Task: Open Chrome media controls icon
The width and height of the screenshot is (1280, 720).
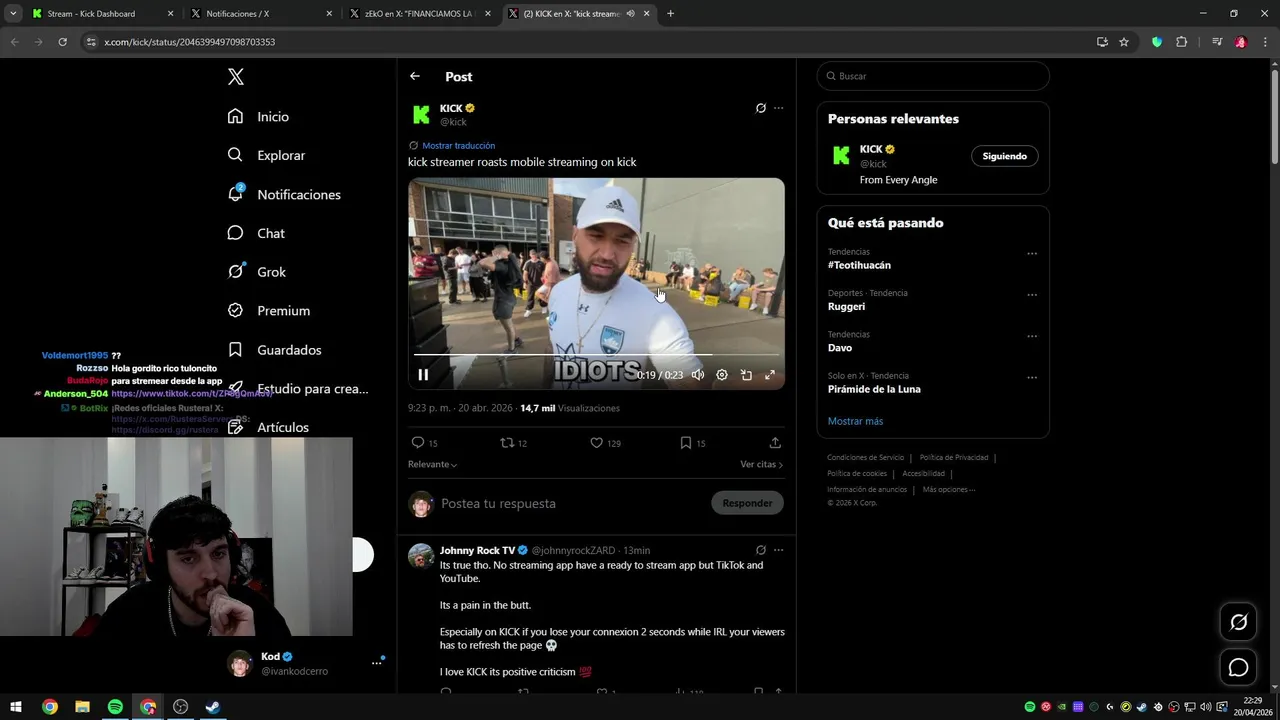Action: [x=1217, y=42]
